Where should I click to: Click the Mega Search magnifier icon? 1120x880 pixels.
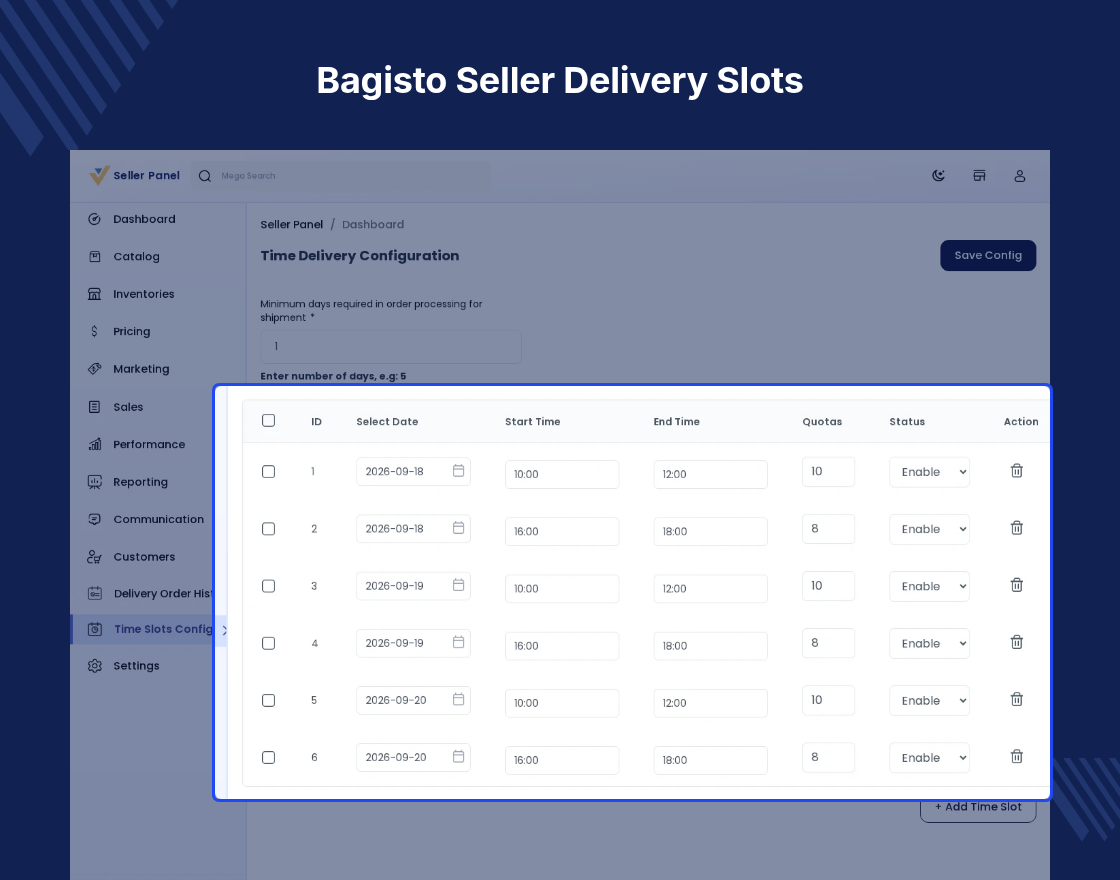[x=205, y=176]
